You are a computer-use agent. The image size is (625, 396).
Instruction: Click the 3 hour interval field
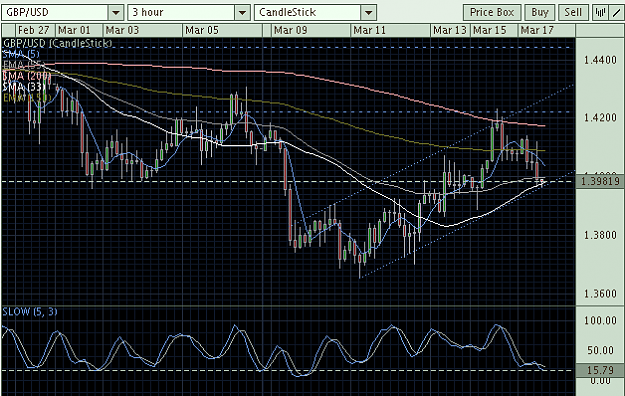point(181,13)
